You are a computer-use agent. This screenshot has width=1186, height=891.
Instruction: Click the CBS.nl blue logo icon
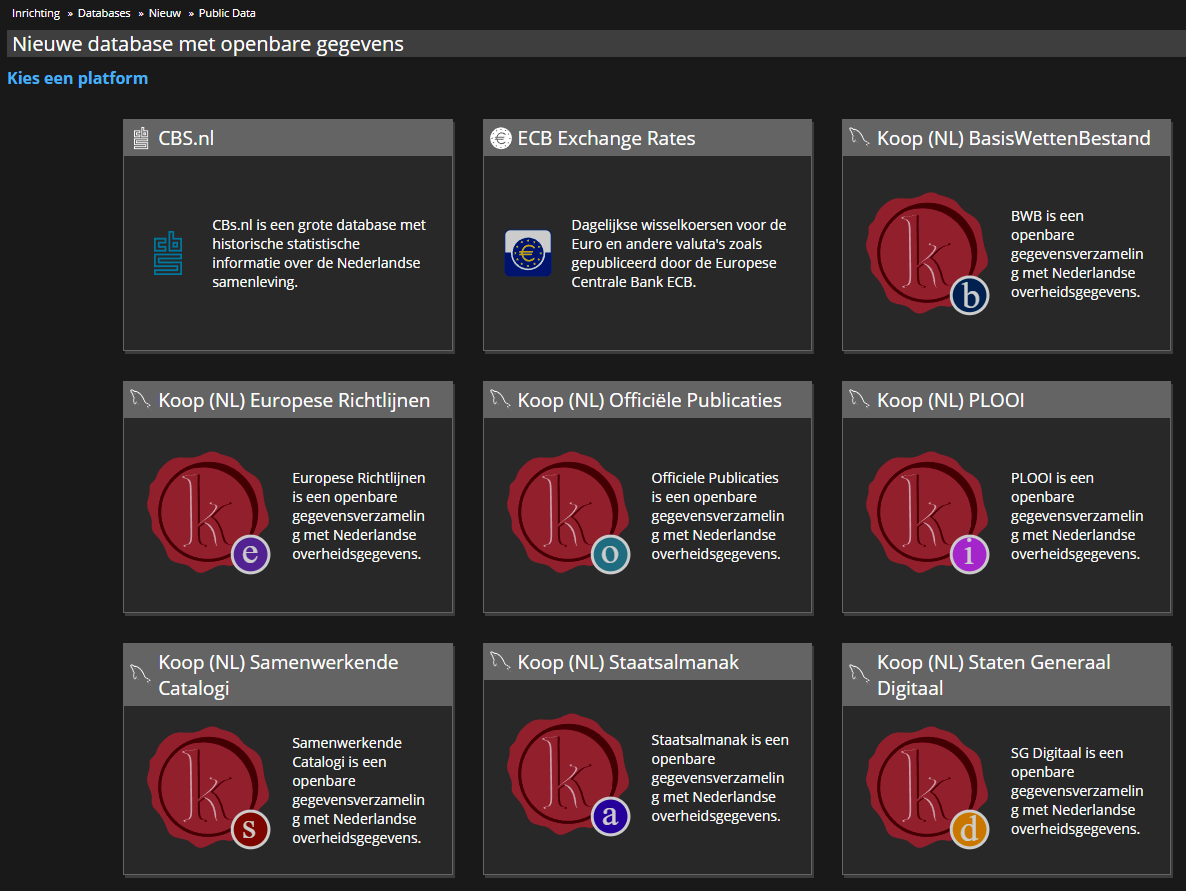click(168, 253)
